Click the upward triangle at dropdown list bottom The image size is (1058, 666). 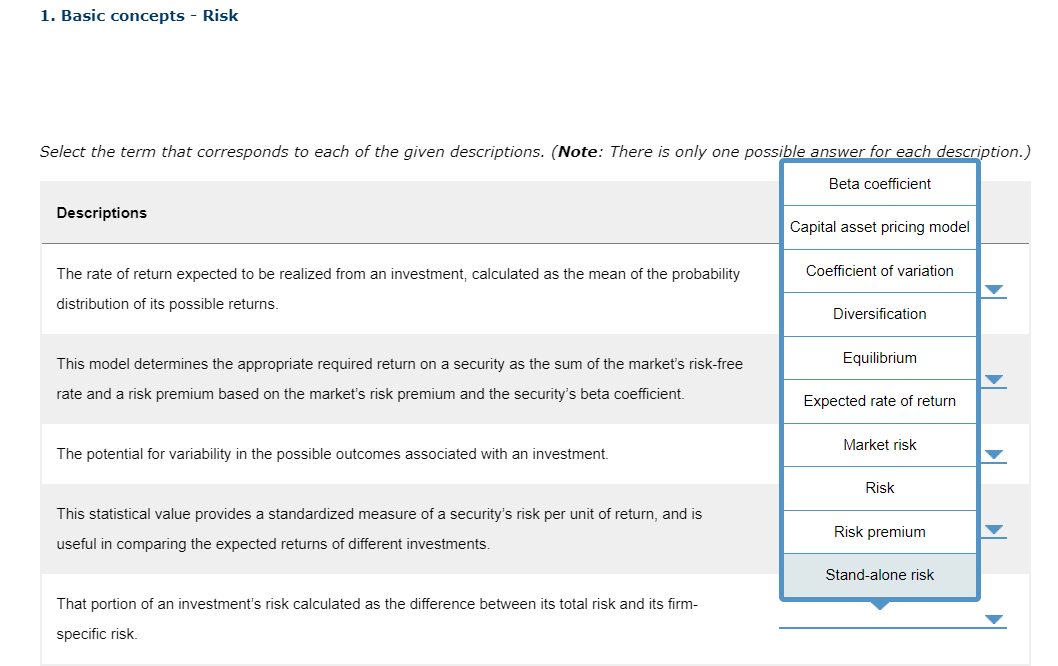pyautogui.click(x=879, y=604)
